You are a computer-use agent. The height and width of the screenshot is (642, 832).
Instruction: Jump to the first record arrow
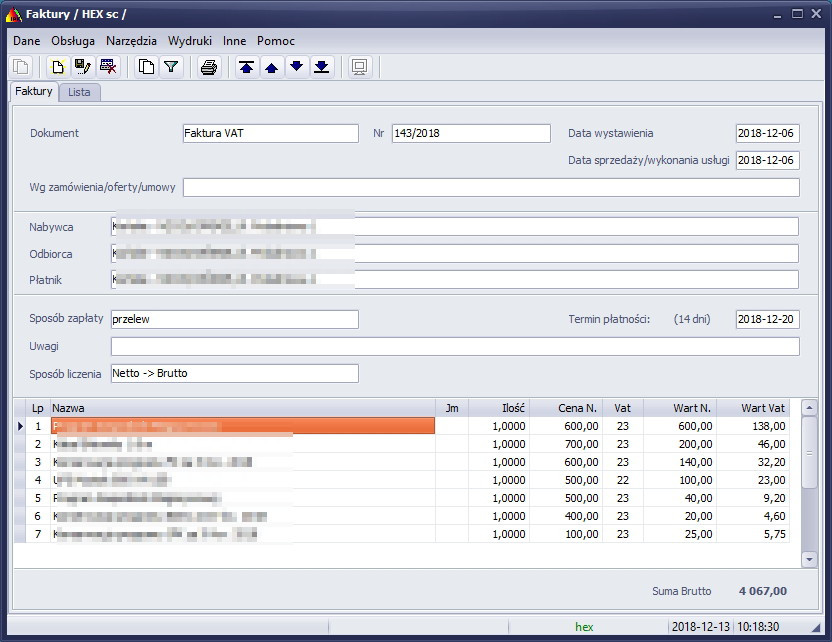(x=246, y=67)
